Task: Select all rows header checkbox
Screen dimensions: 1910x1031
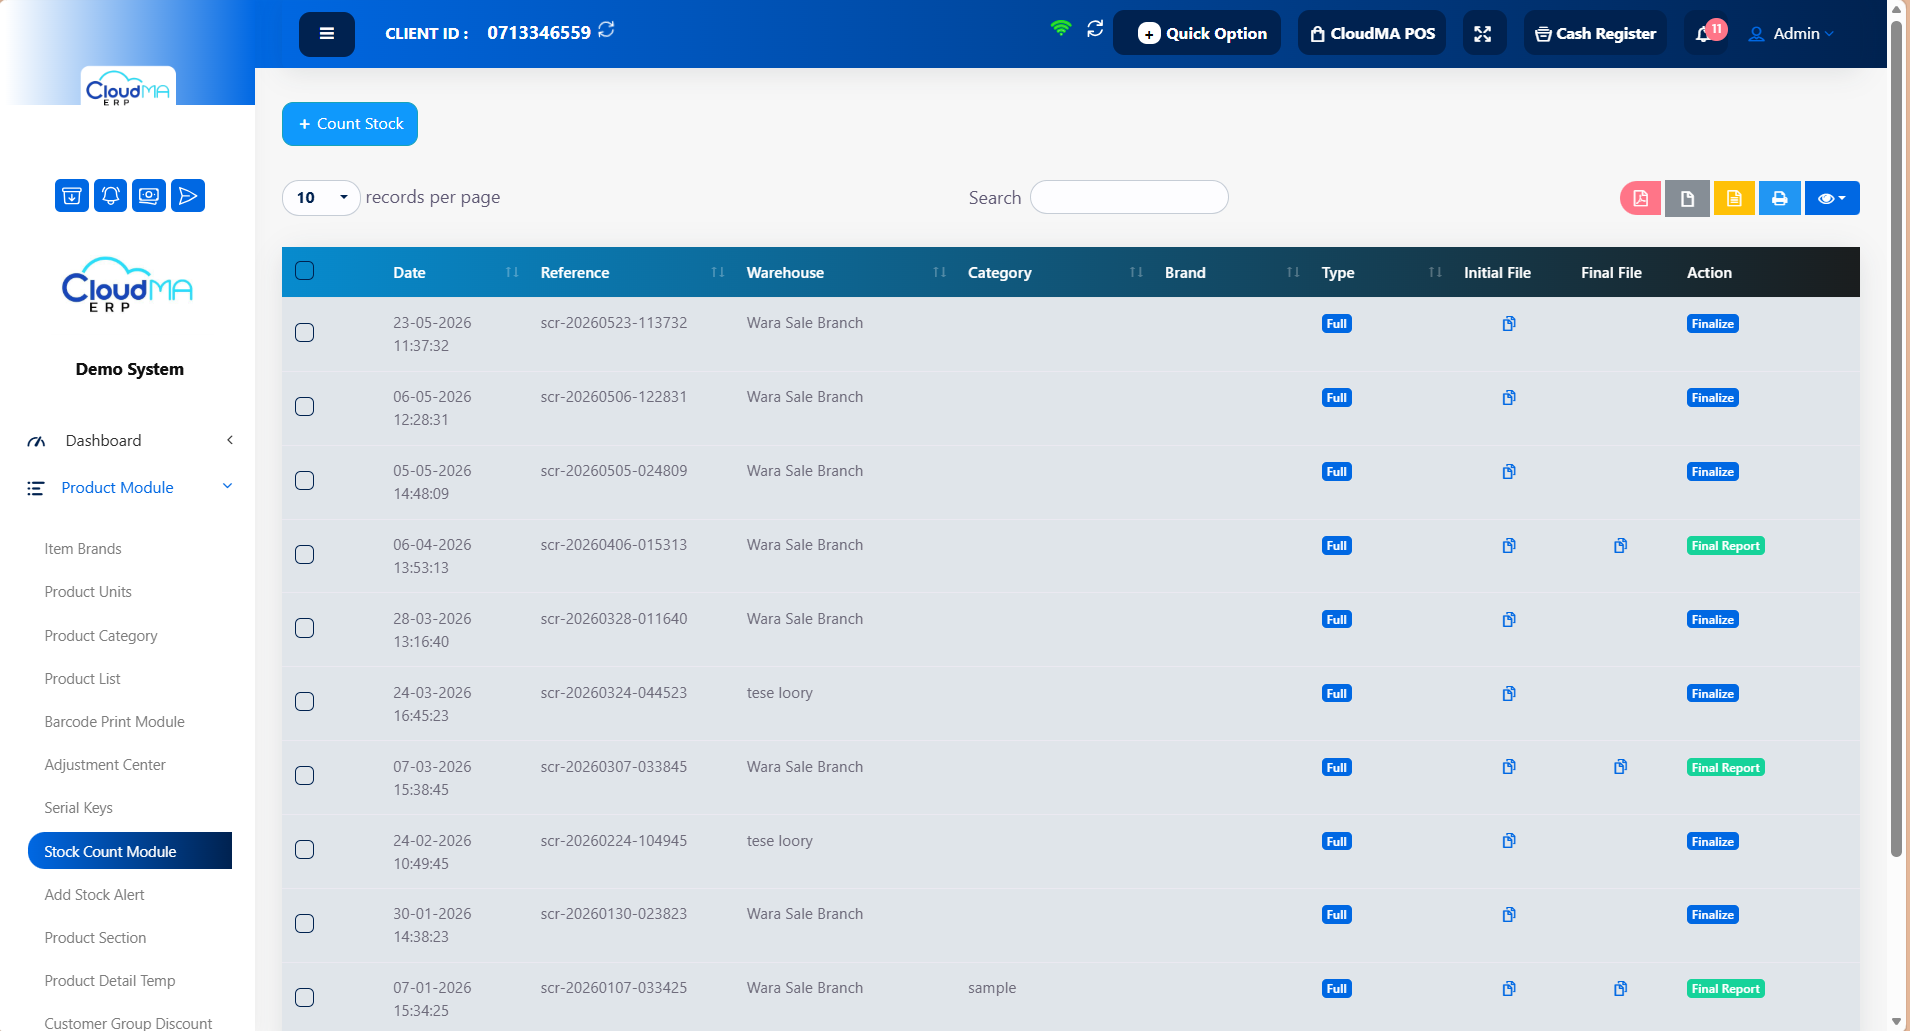Action: pos(305,271)
